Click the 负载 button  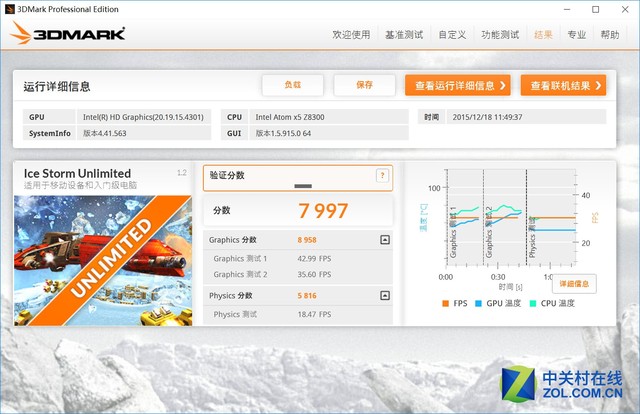coord(293,85)
